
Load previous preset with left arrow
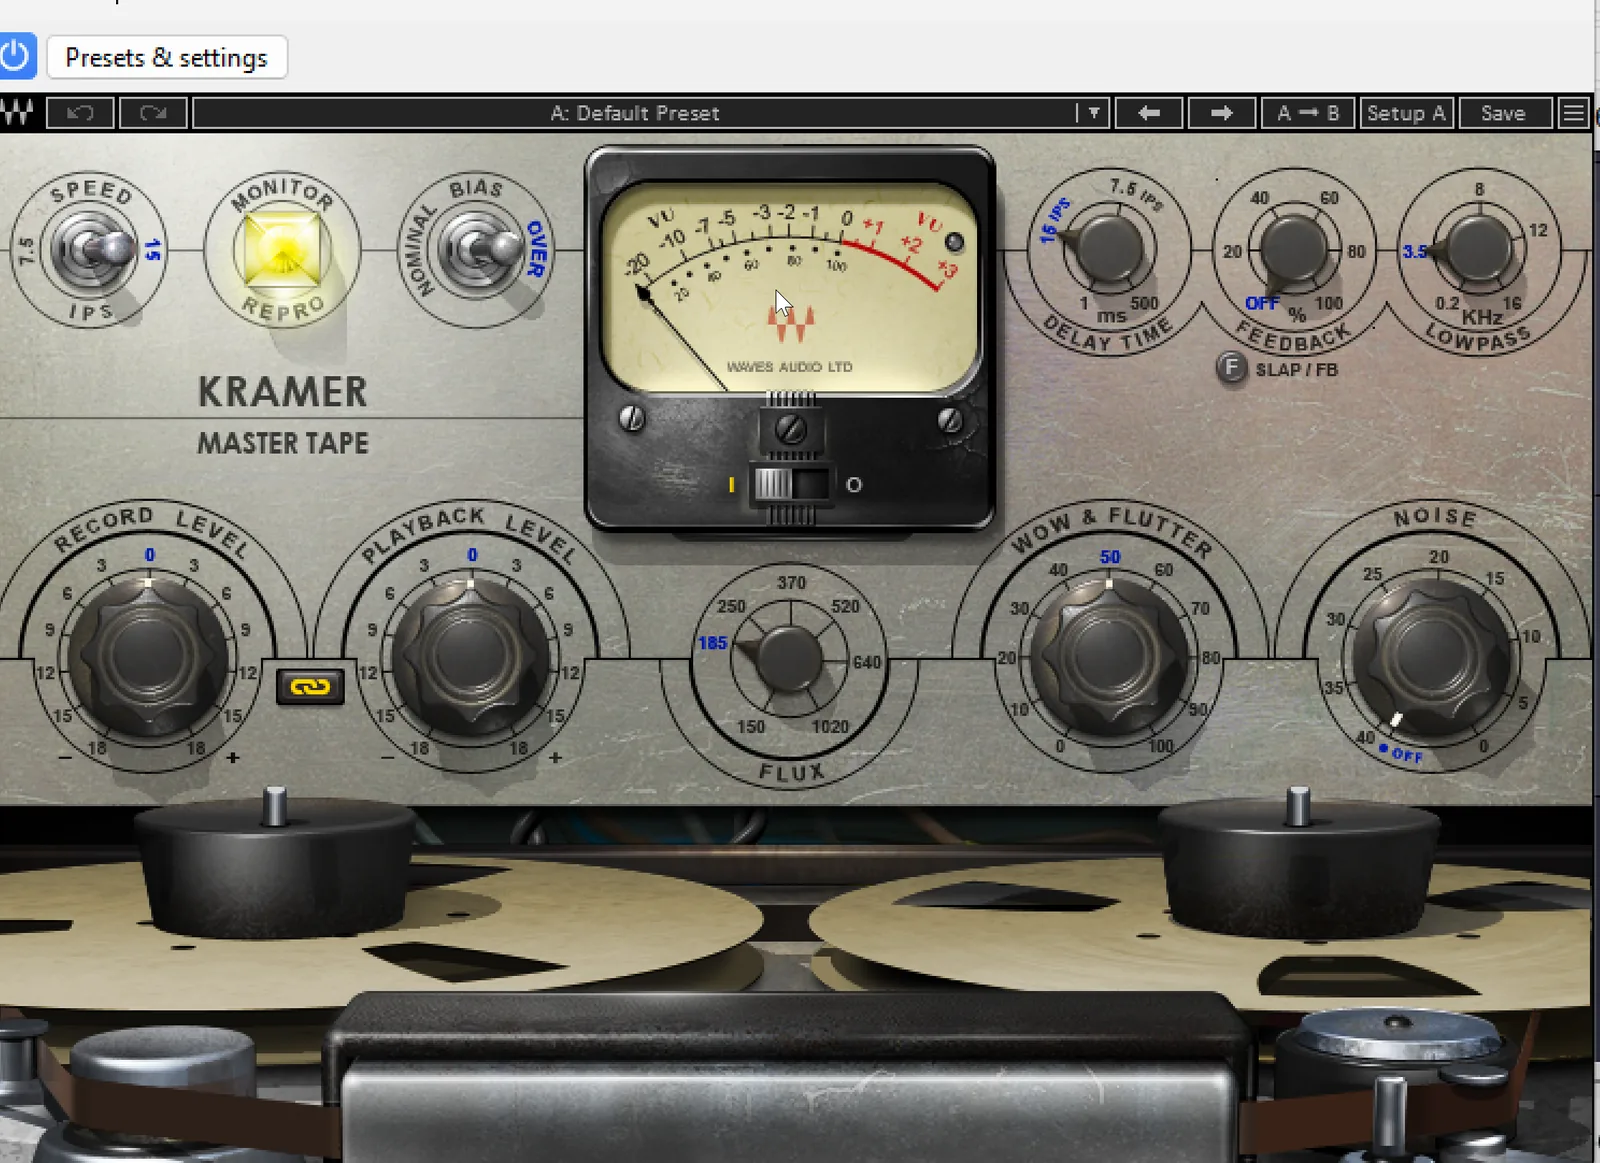click(1149, 113)
